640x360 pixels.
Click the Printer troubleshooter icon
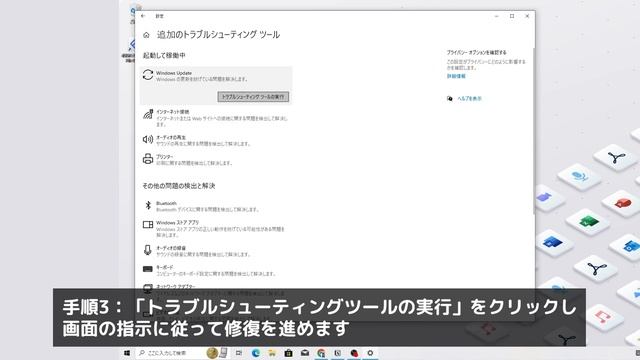pos(148,158)
